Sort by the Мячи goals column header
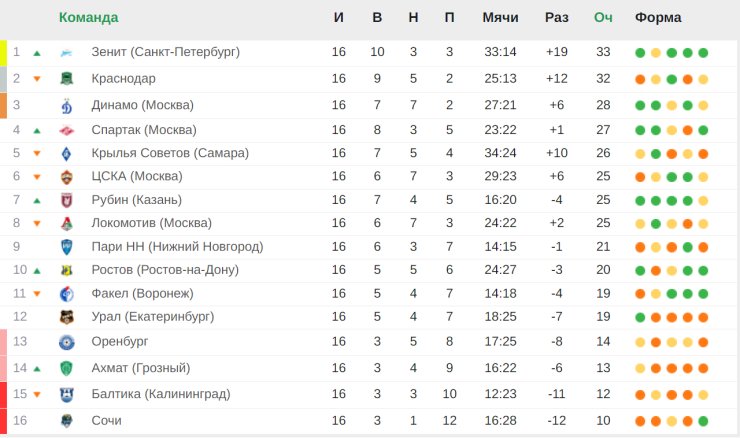740x438 pixels. click(x=500, y=17)
